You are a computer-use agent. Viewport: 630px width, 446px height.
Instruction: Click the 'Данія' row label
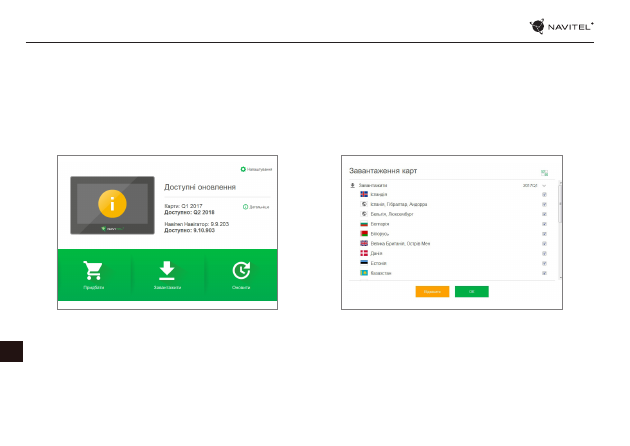point(376,254)
